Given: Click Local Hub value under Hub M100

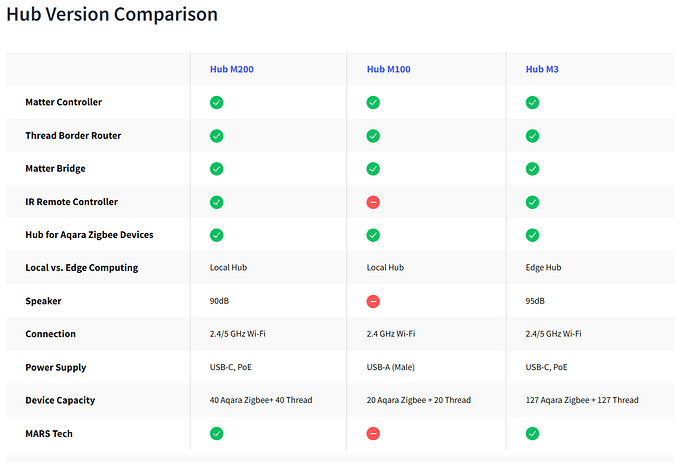Looking at the screenshot, I should pyautogui.click(x=385, y=267).
